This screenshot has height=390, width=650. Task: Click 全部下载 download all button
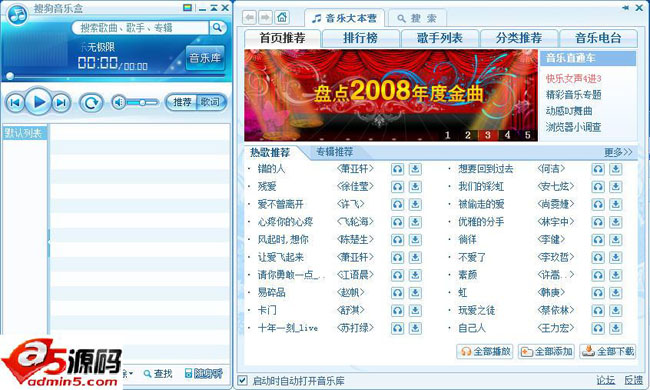[x=608, y=351]
